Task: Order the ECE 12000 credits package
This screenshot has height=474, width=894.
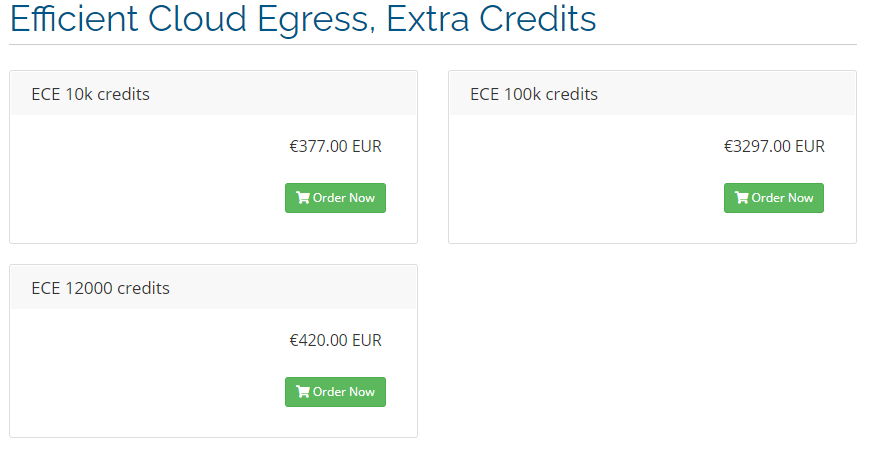Action: point(335,392)
